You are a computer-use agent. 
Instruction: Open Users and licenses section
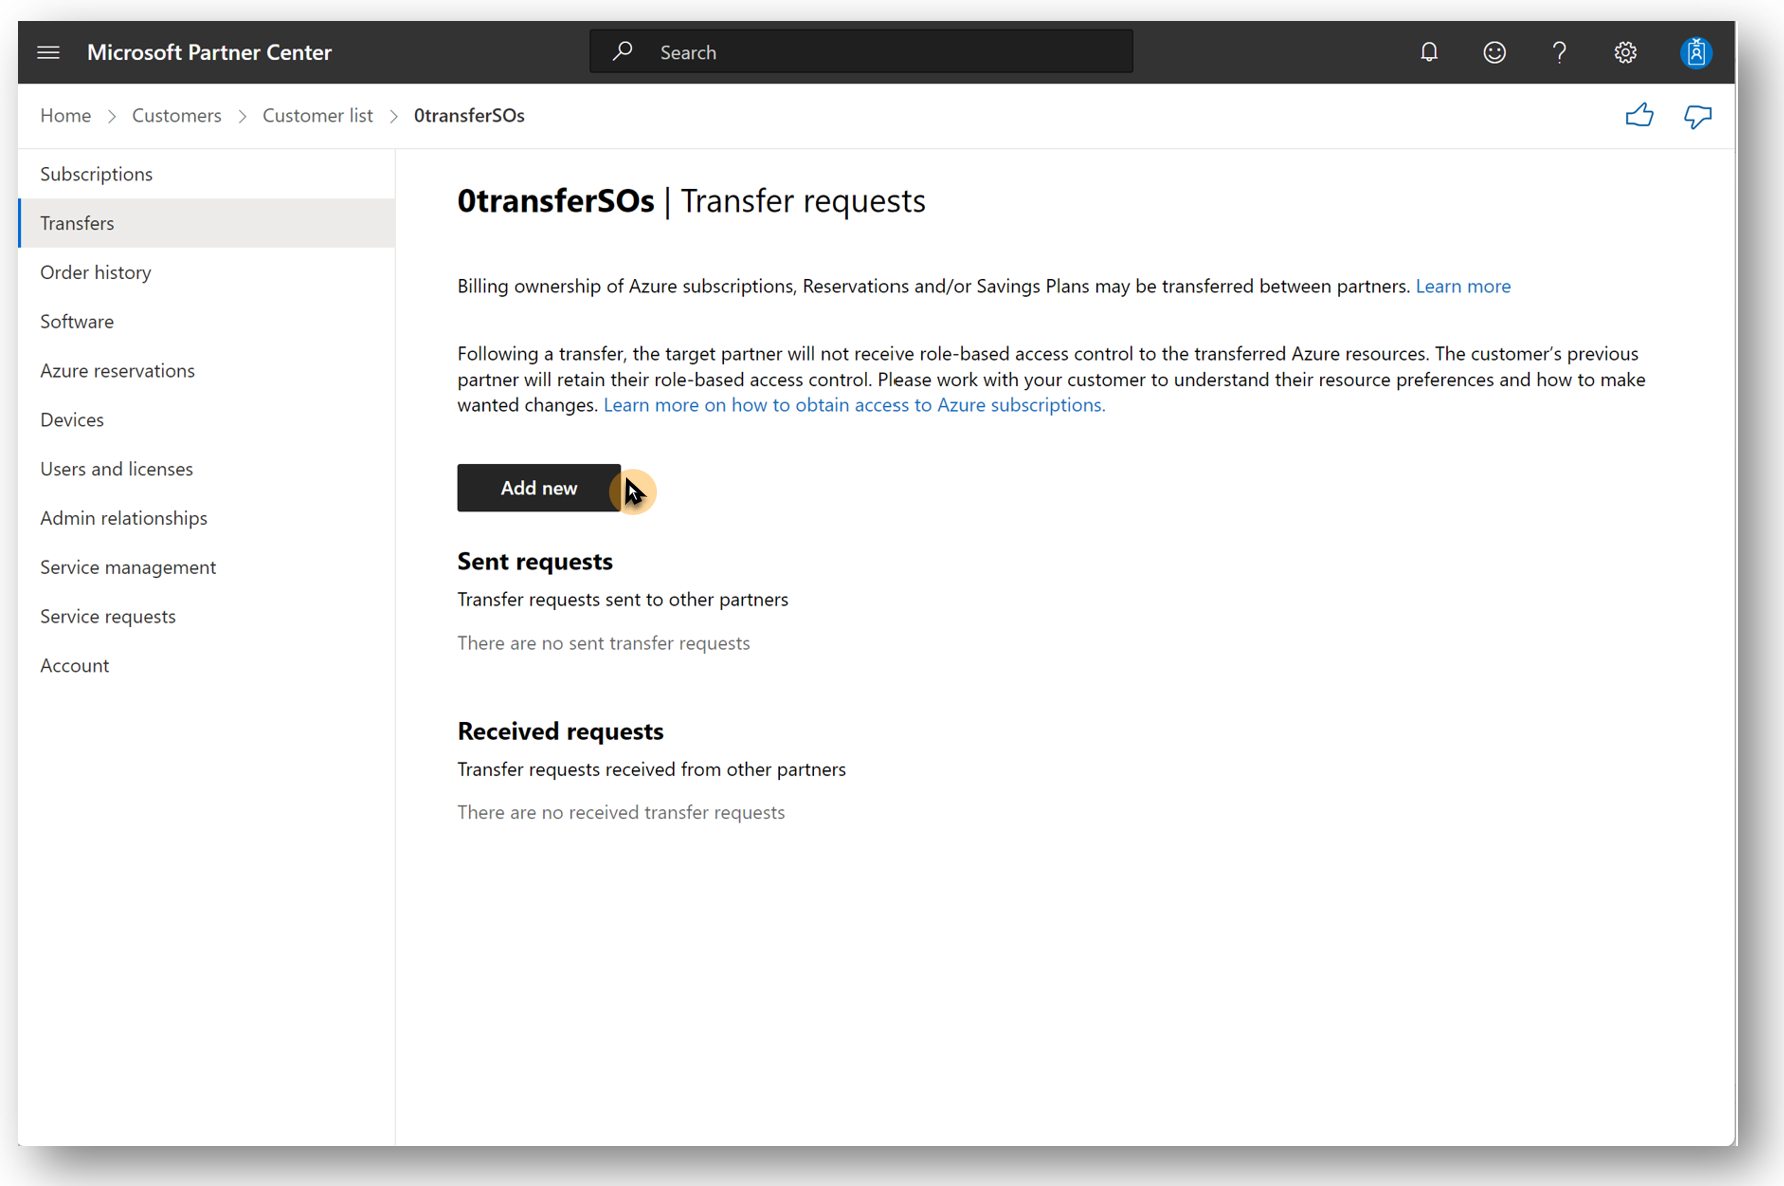116,469
